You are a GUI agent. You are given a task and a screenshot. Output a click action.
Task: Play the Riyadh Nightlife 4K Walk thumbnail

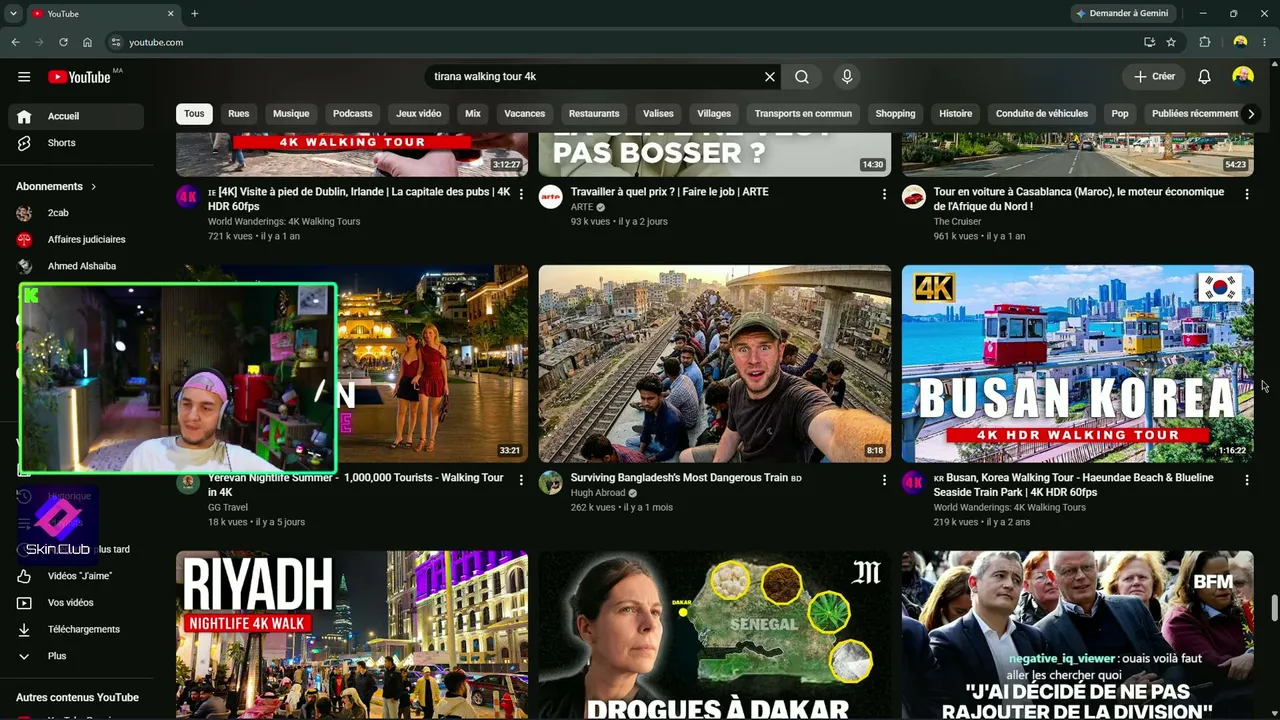click(x=352, y=635)
